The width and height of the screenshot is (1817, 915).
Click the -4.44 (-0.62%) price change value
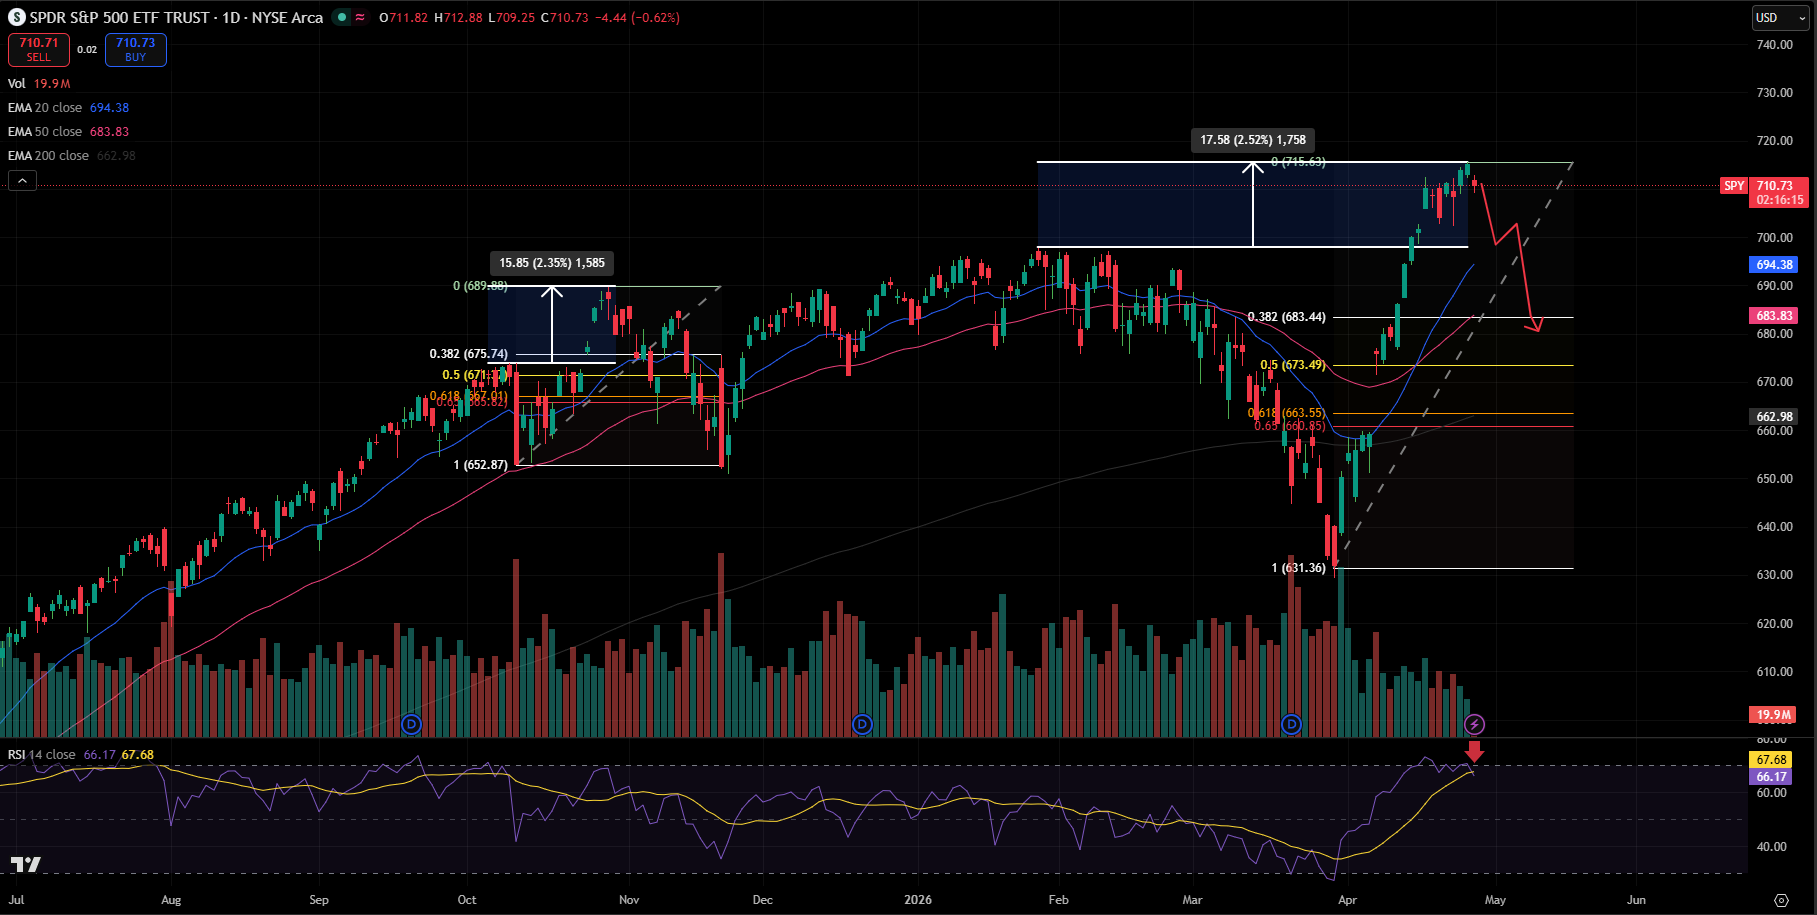click(x=637, y=18)
